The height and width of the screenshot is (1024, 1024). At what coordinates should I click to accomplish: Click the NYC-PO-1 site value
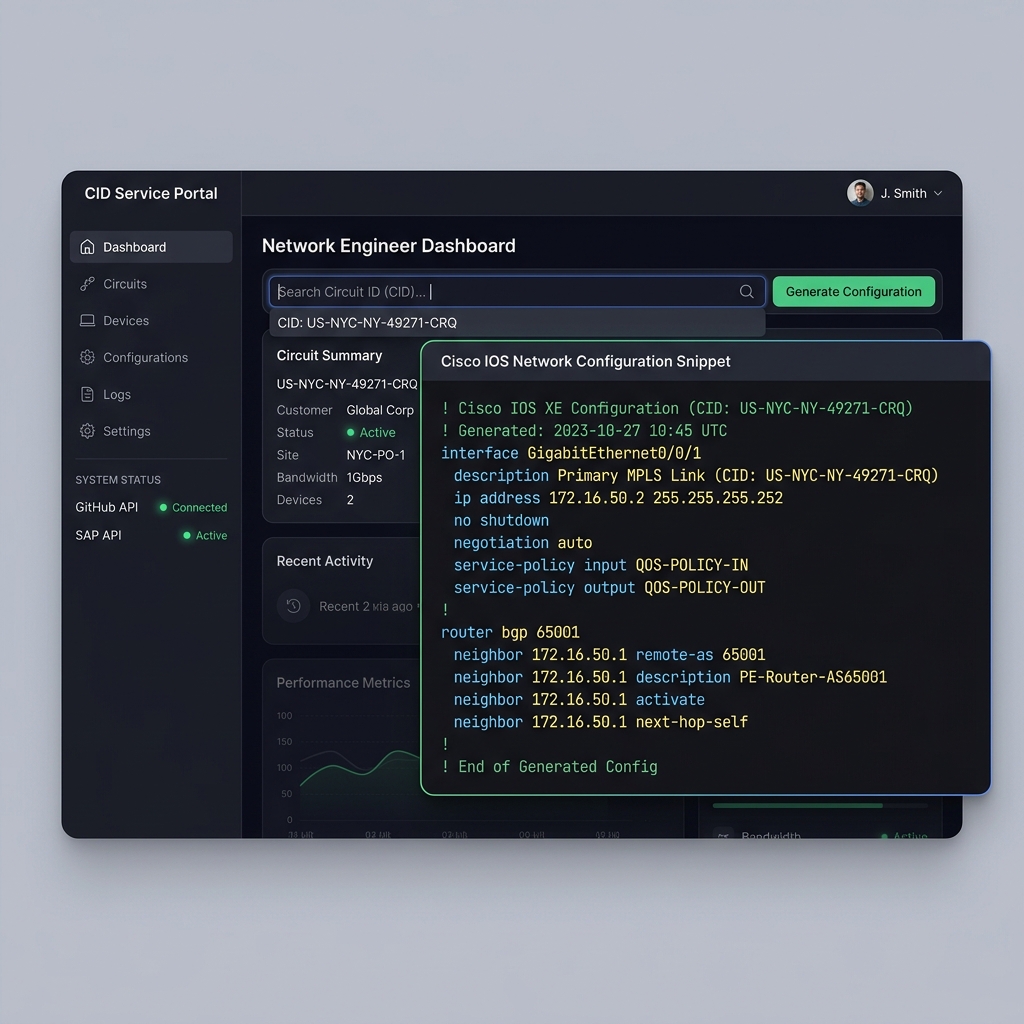click(376, 455)
